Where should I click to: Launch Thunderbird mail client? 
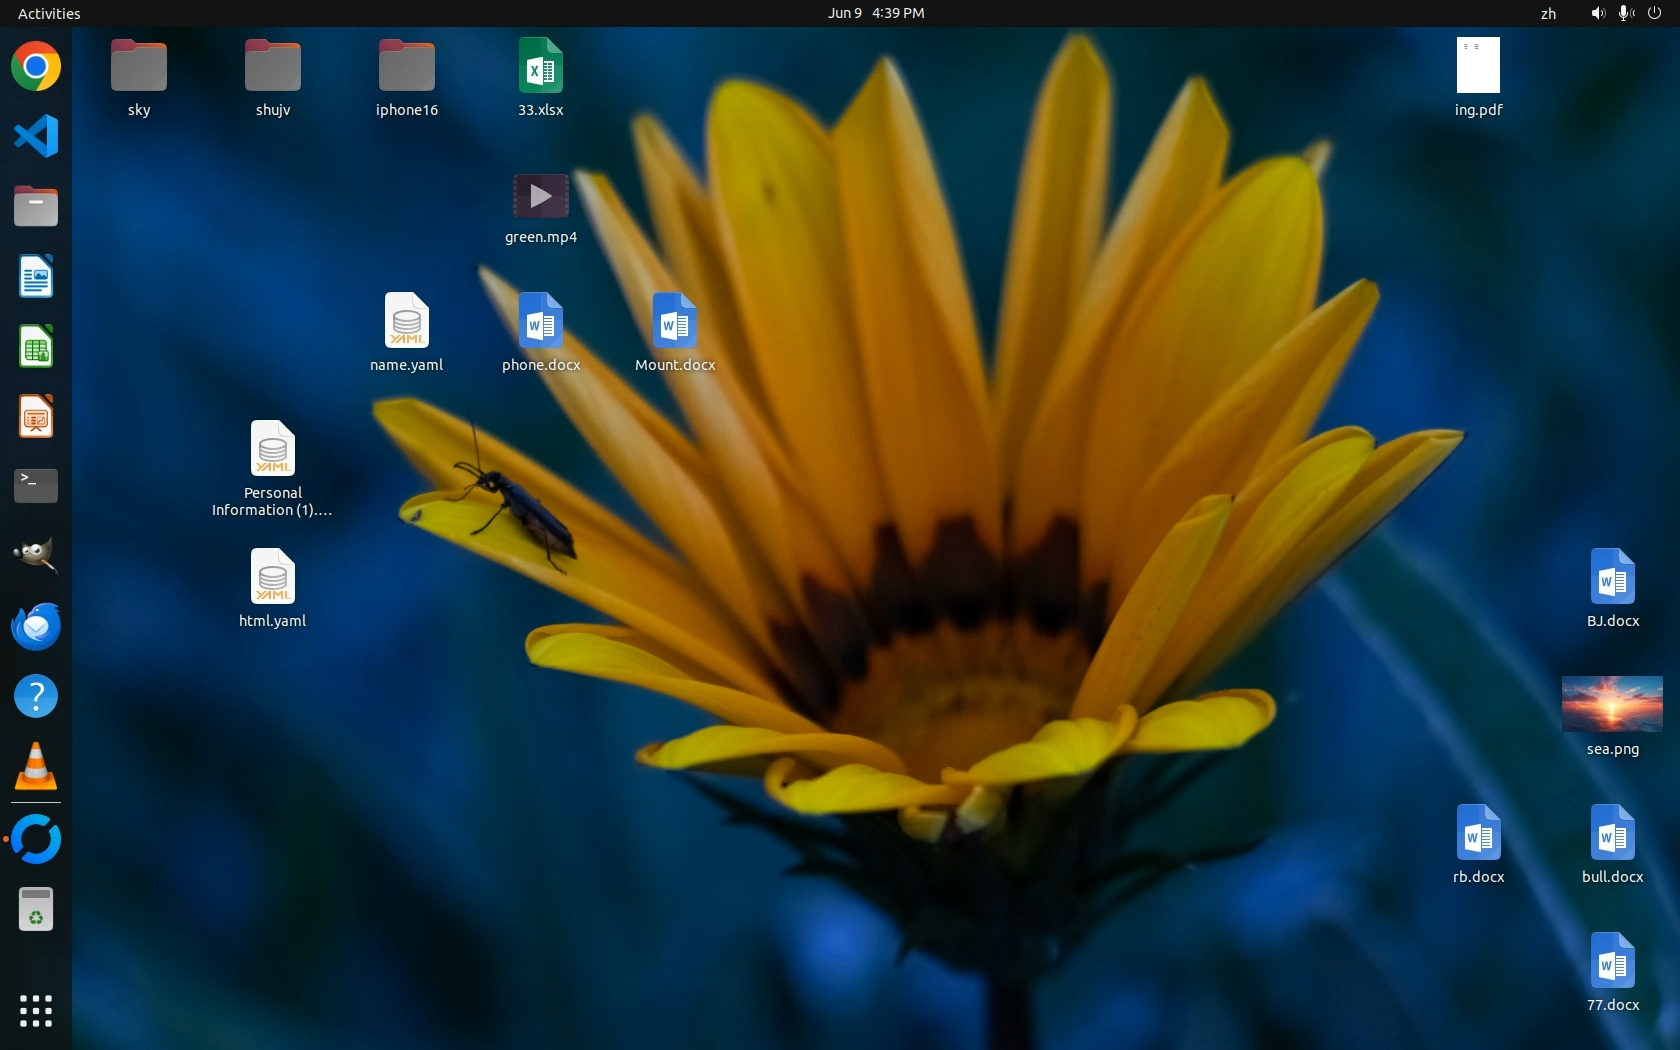[x=36, y=627]
